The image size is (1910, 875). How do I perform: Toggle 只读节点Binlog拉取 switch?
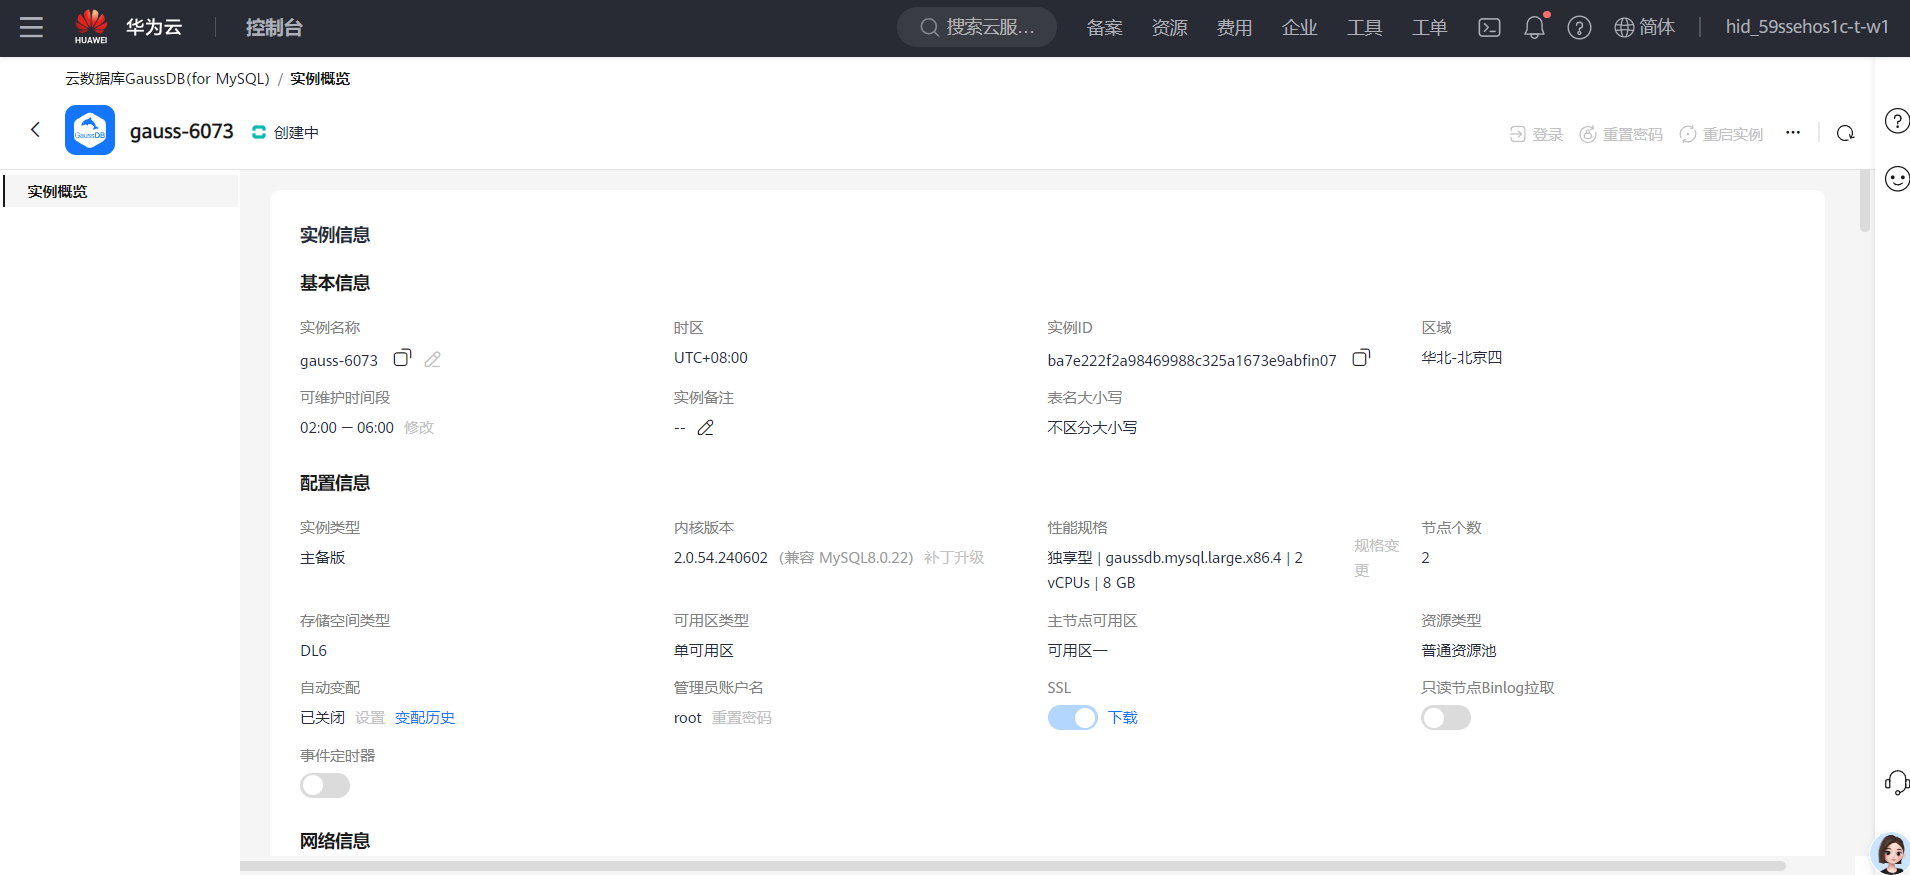(1446, 718)
